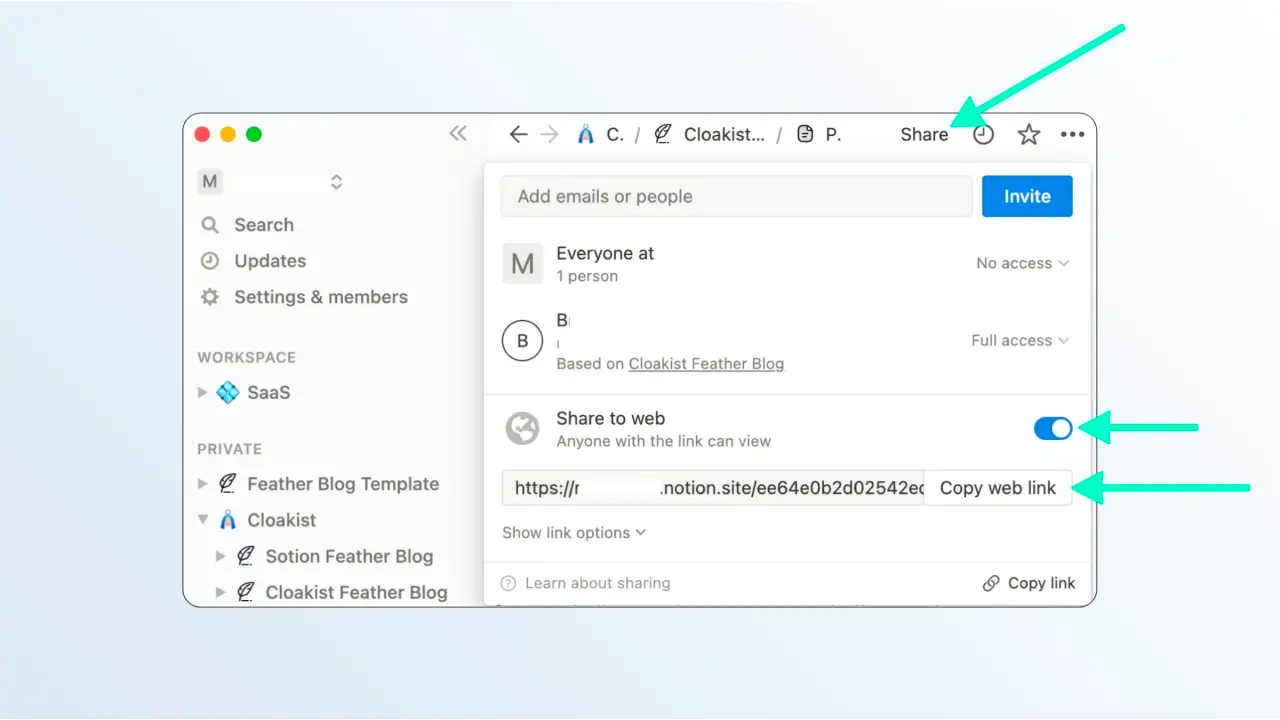This screenshot has width=1280, height=720.
Task: Click the back navigation arrow
Action: click(518, 133)
